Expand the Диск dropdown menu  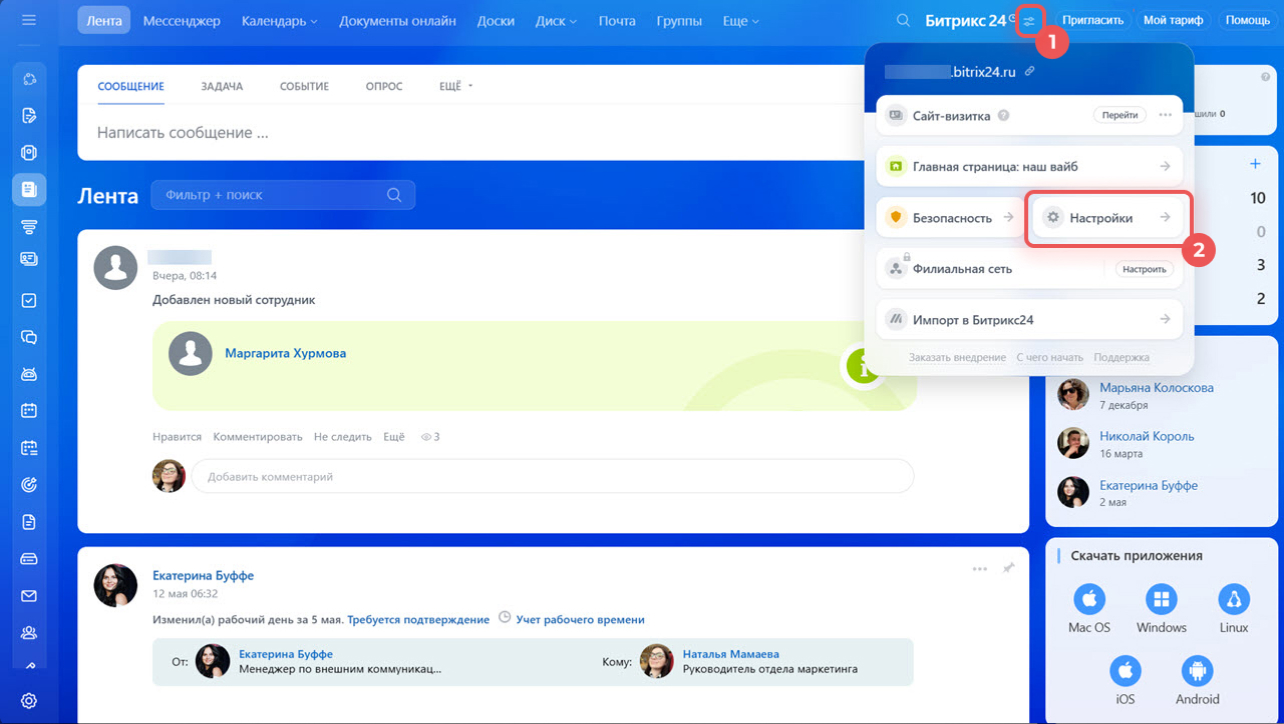(556, 21)
